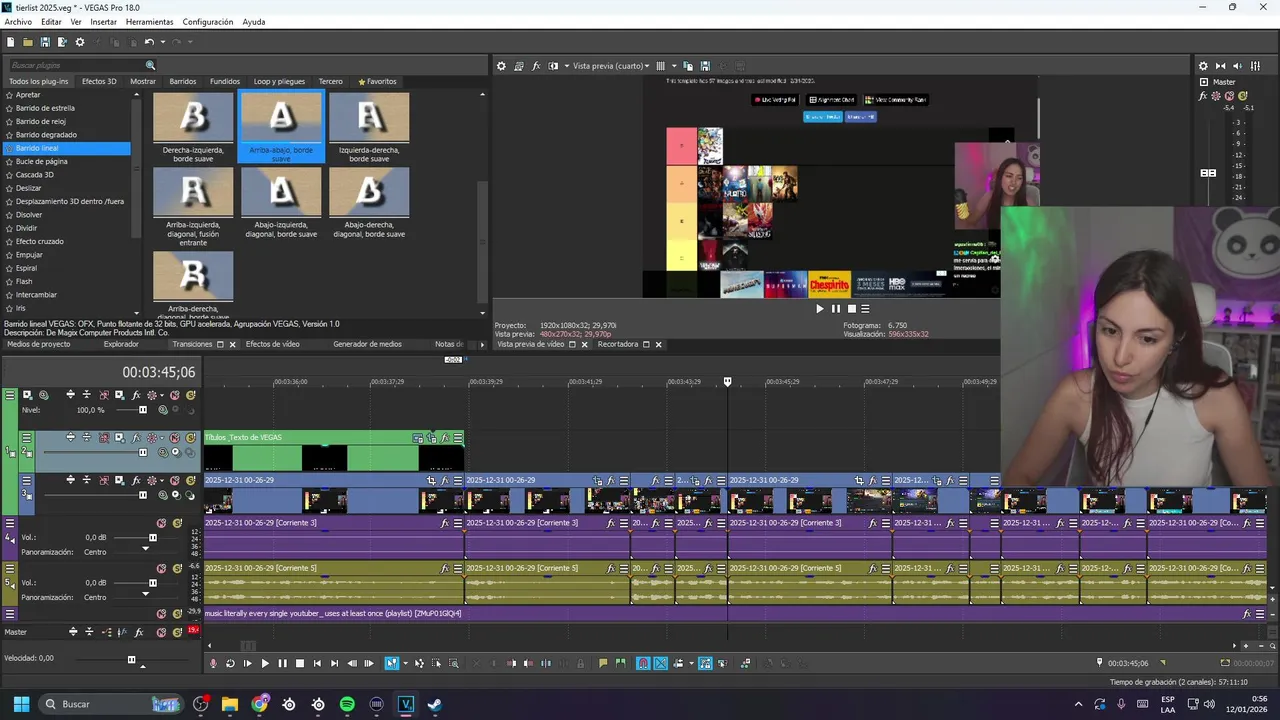Image resolution: width=1280 pixels, height=720 pixels.
Task: Open the Herramientas menu
Action: click(x=149, y=22)
